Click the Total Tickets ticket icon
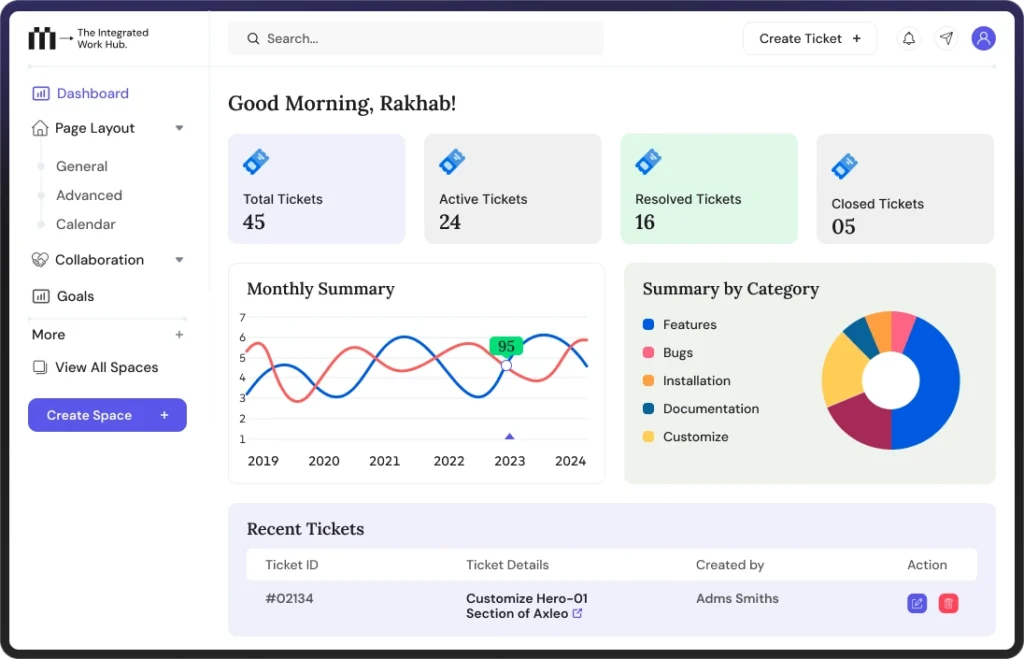Viewport: 1024px width, 659px height. [256, 162]
